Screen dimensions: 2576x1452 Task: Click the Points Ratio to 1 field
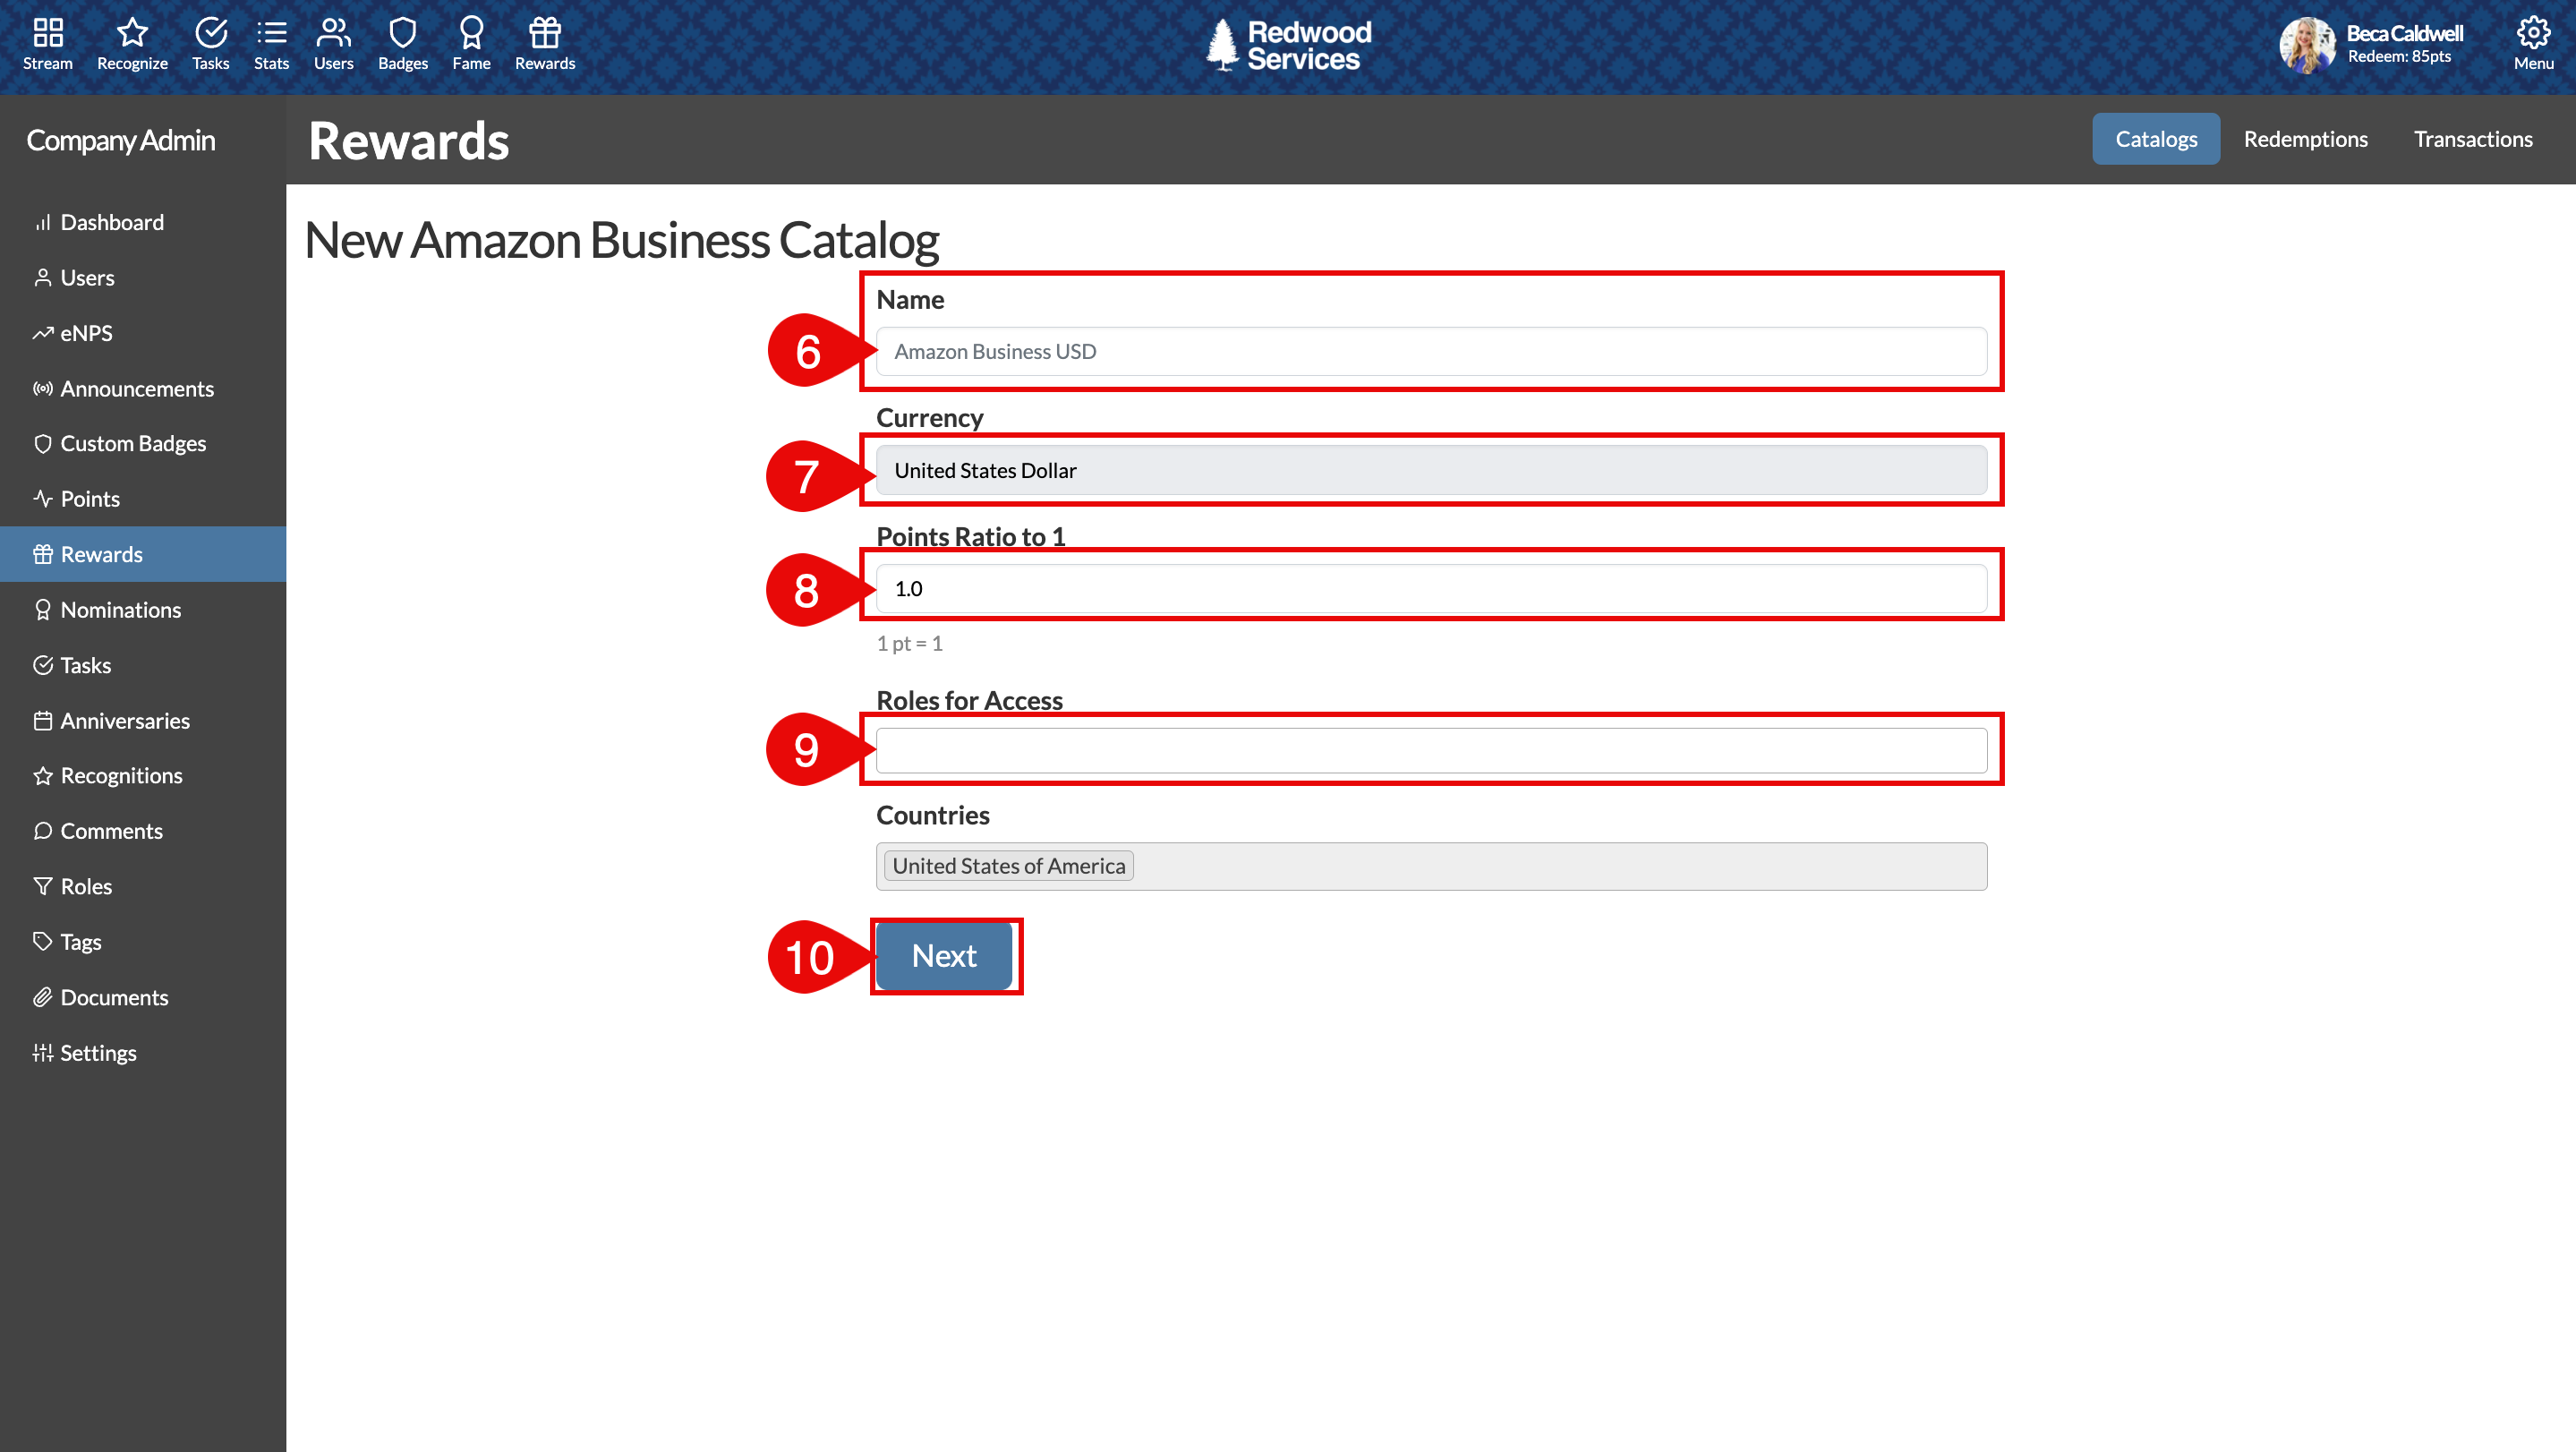point(1431,588)
